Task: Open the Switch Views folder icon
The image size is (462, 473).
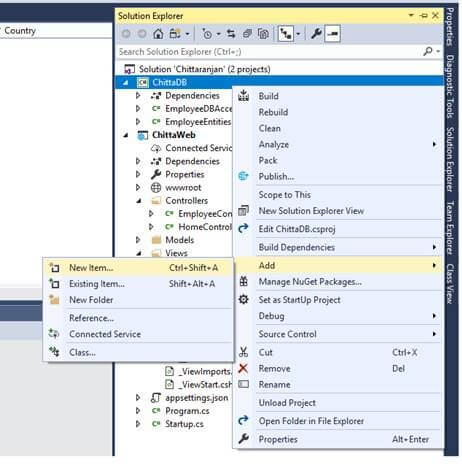Action: point(175,34)
